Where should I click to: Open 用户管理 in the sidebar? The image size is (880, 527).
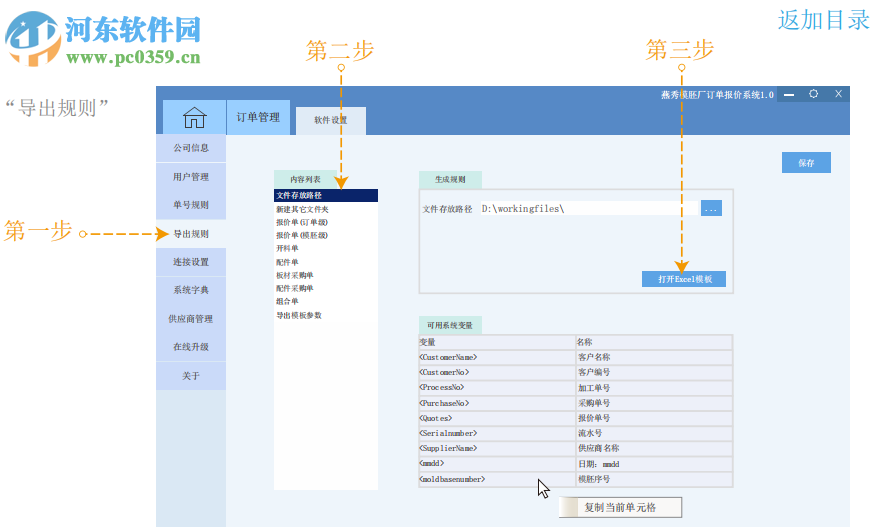point(191,177)
